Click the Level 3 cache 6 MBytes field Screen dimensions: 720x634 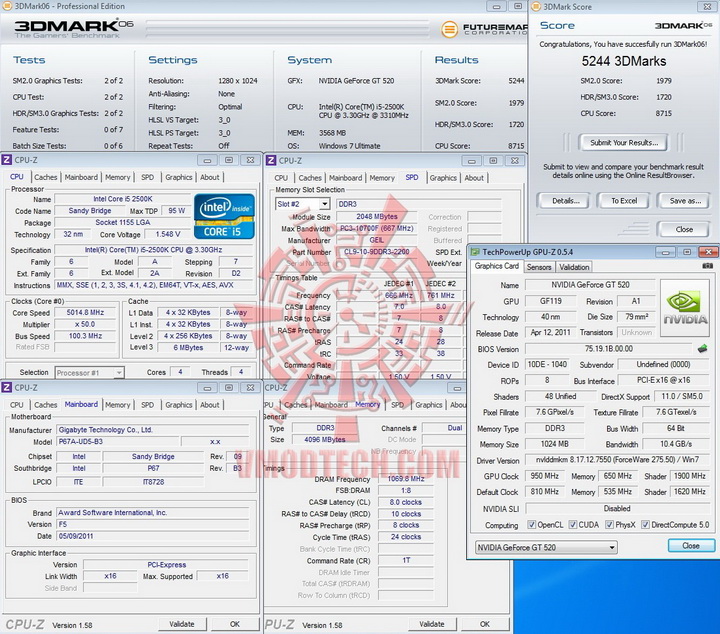188,348
